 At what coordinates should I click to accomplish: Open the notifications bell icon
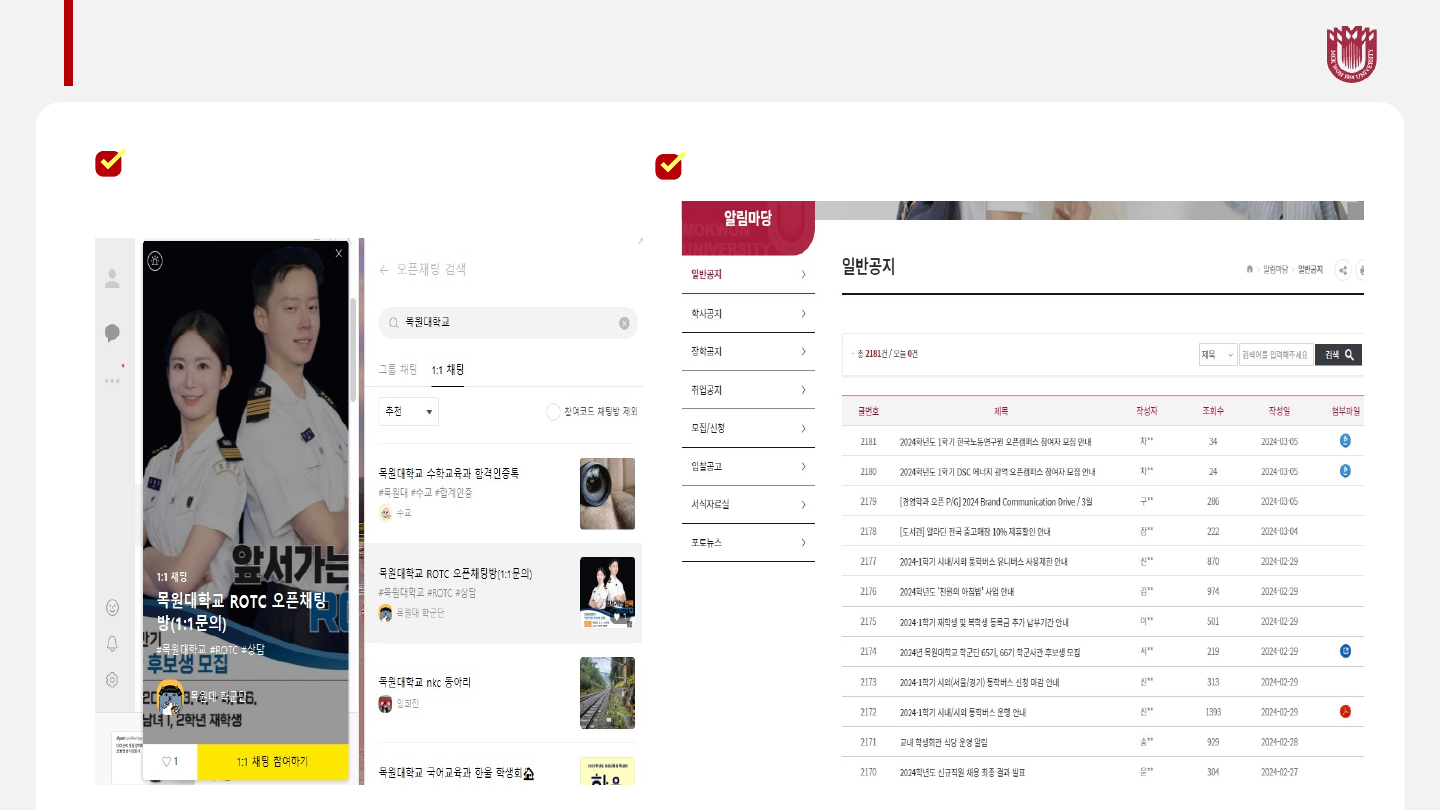pyautogui.click(x=112, y=643)
